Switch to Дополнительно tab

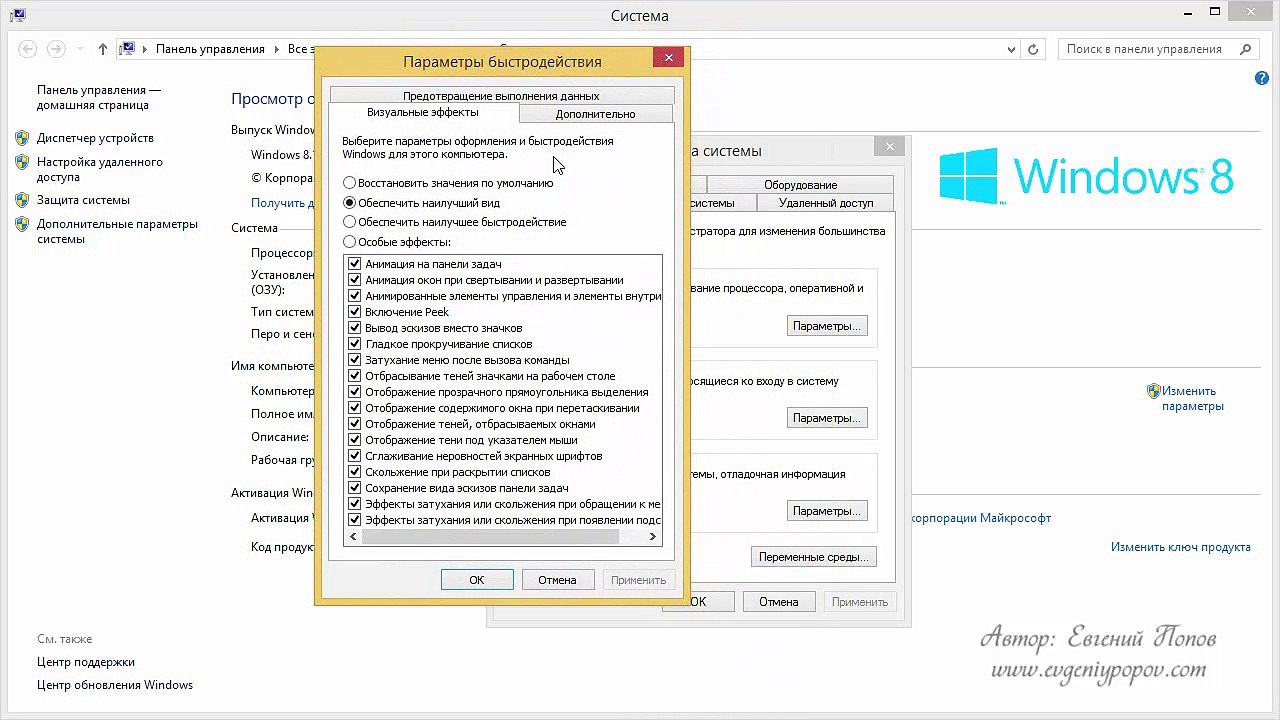595,114
